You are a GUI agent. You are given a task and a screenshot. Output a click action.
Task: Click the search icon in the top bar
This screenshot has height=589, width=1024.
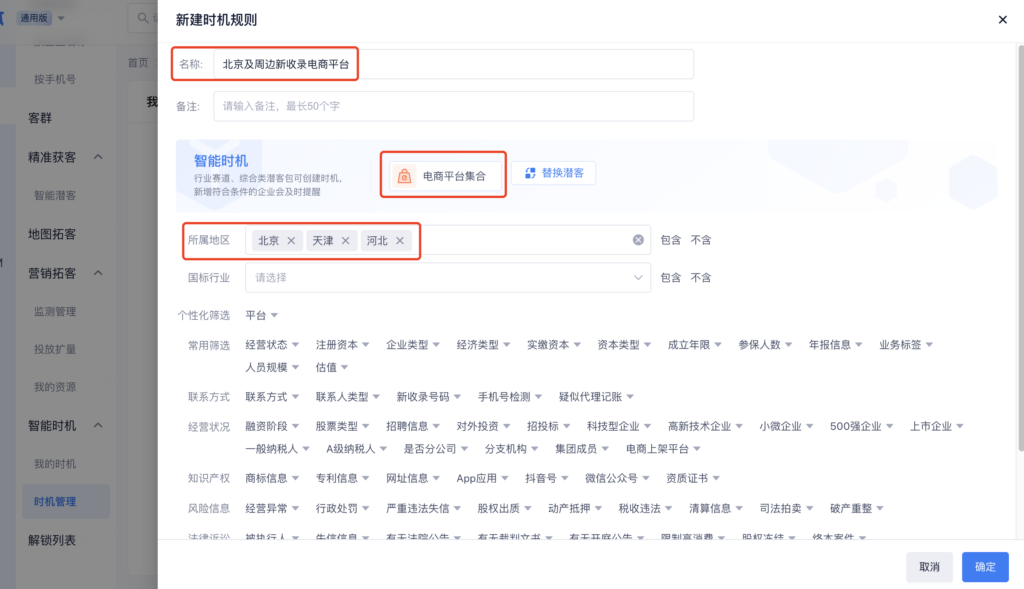tap(145, 18)
